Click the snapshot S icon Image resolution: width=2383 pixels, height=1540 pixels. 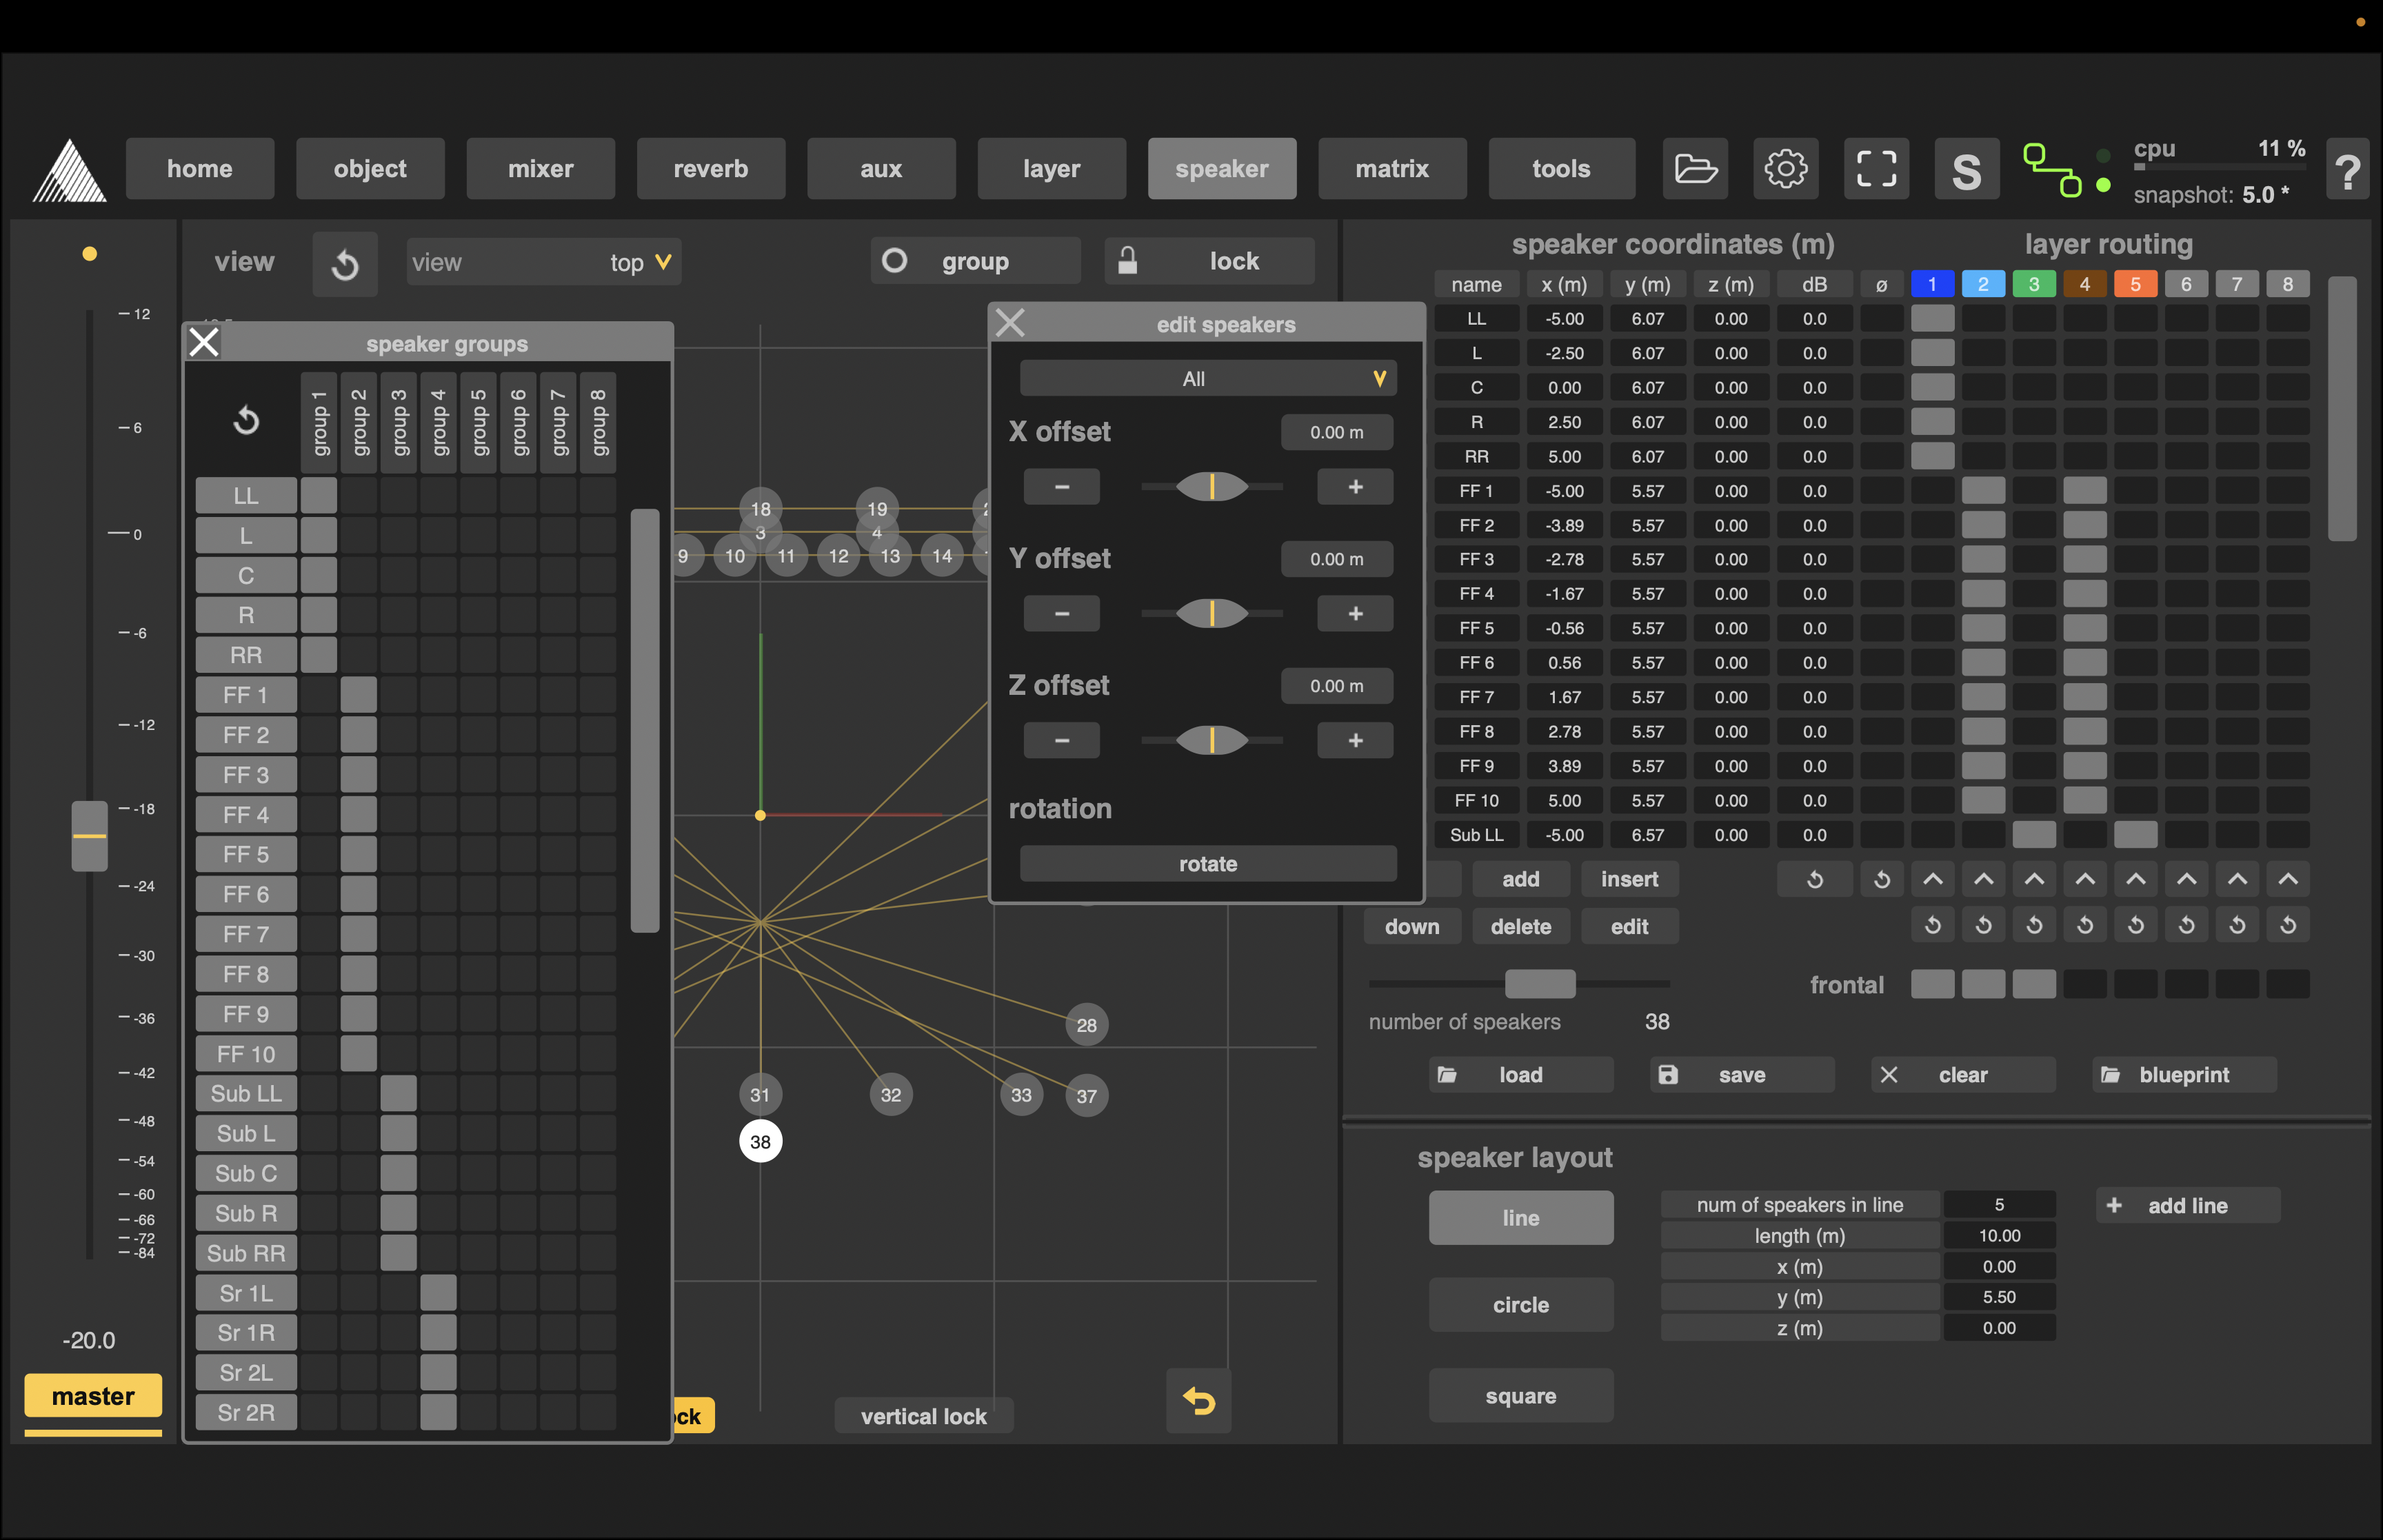click(1966, 170)
